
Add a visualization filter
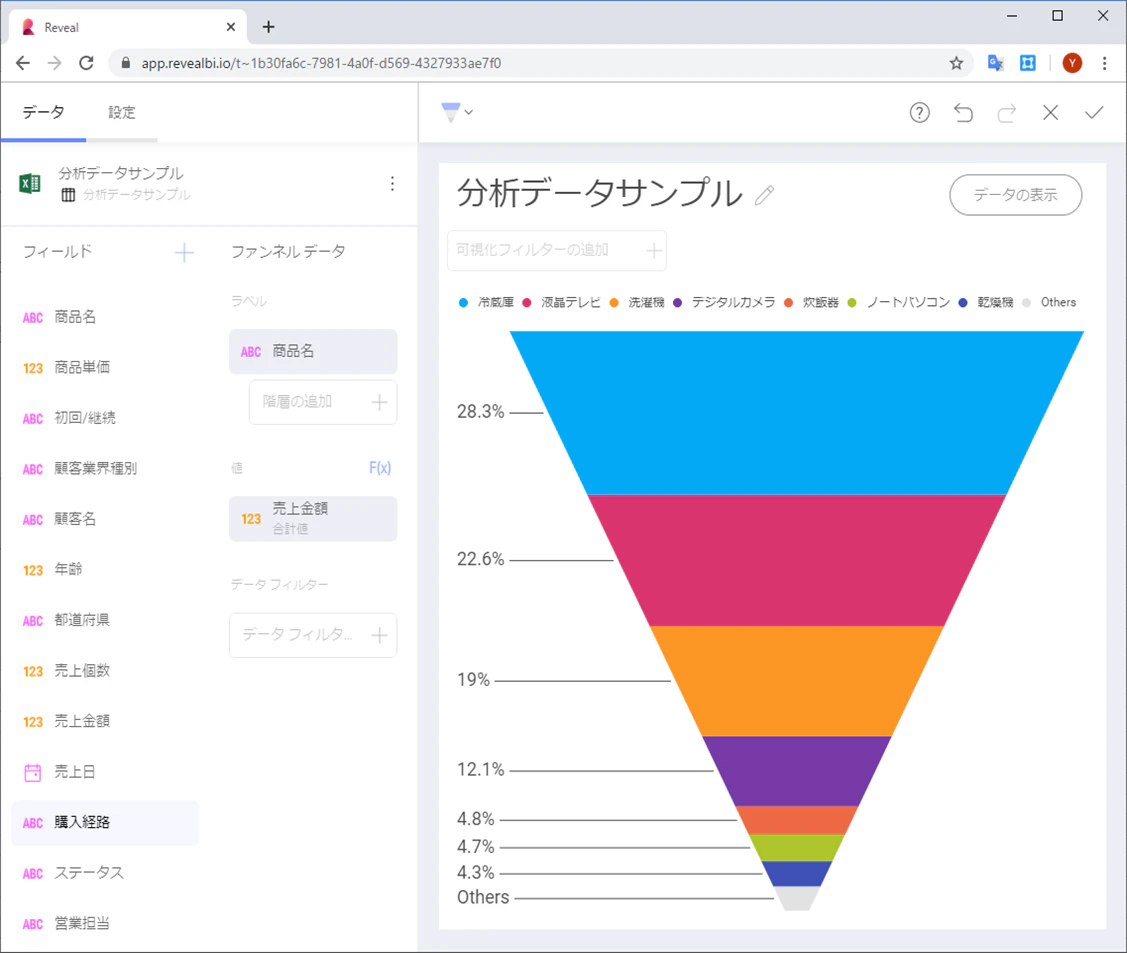(557, 250)
